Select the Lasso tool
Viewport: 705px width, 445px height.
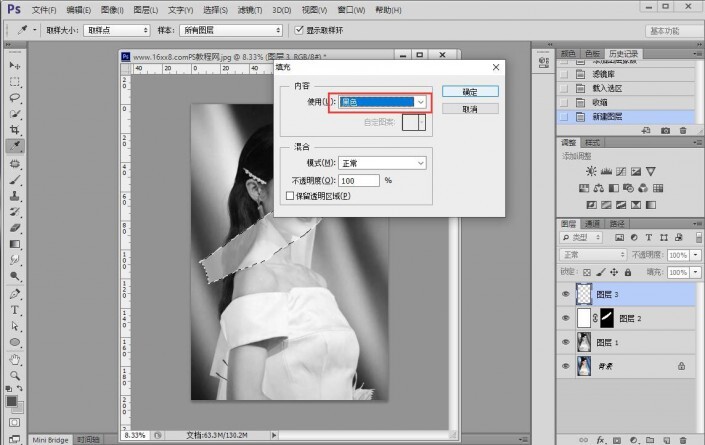coord(15,98)
